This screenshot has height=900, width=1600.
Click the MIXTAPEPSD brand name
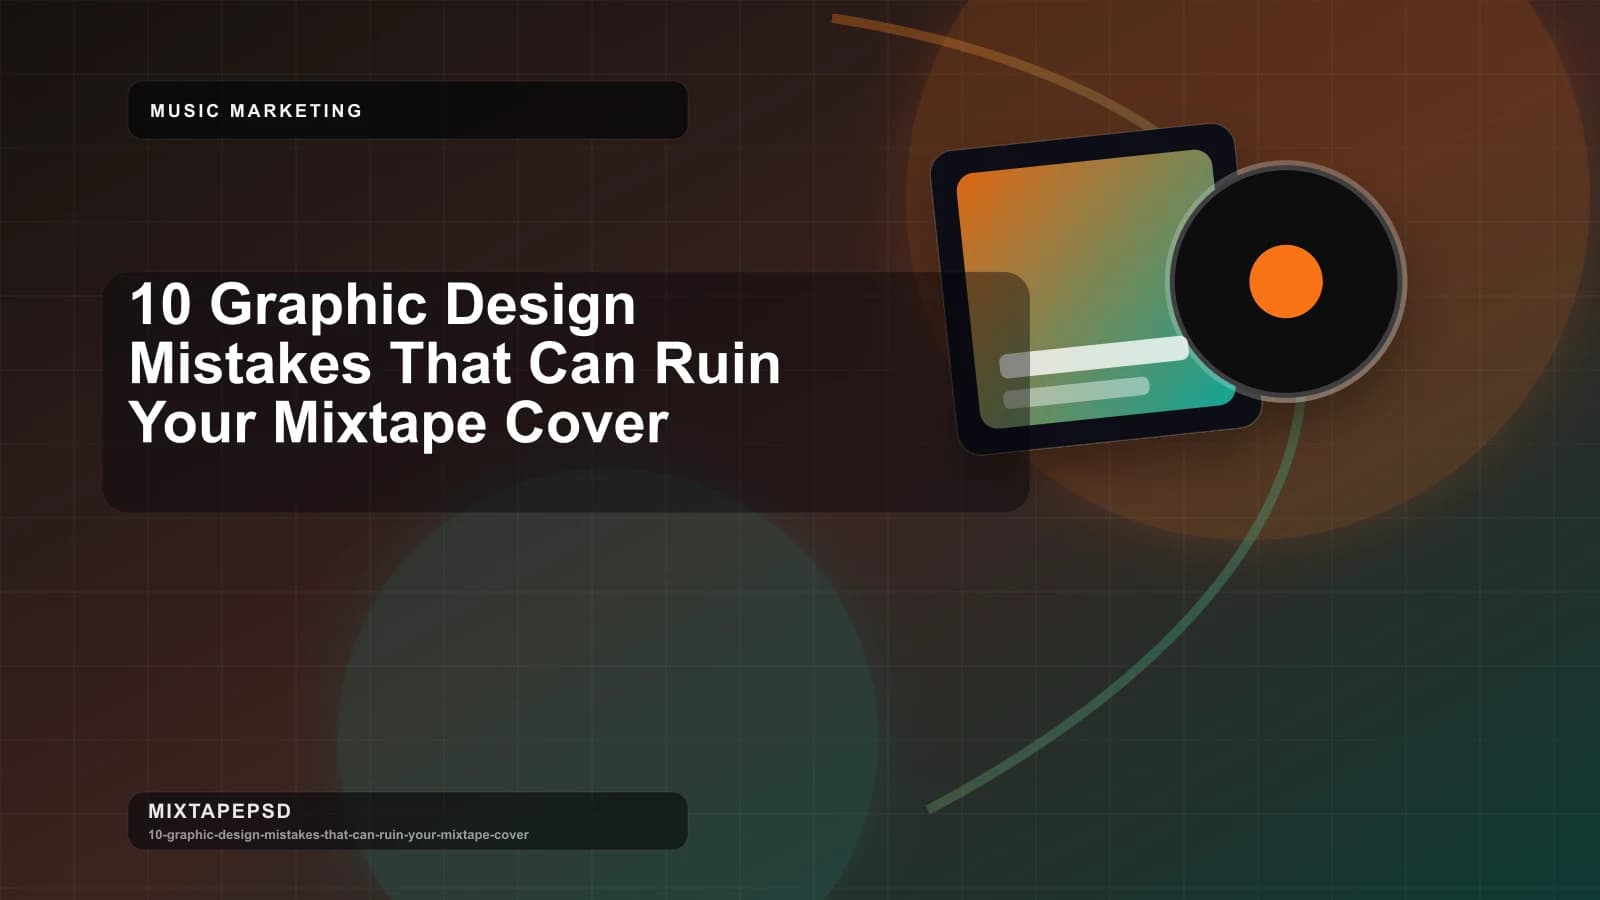[x=220, y=811]
